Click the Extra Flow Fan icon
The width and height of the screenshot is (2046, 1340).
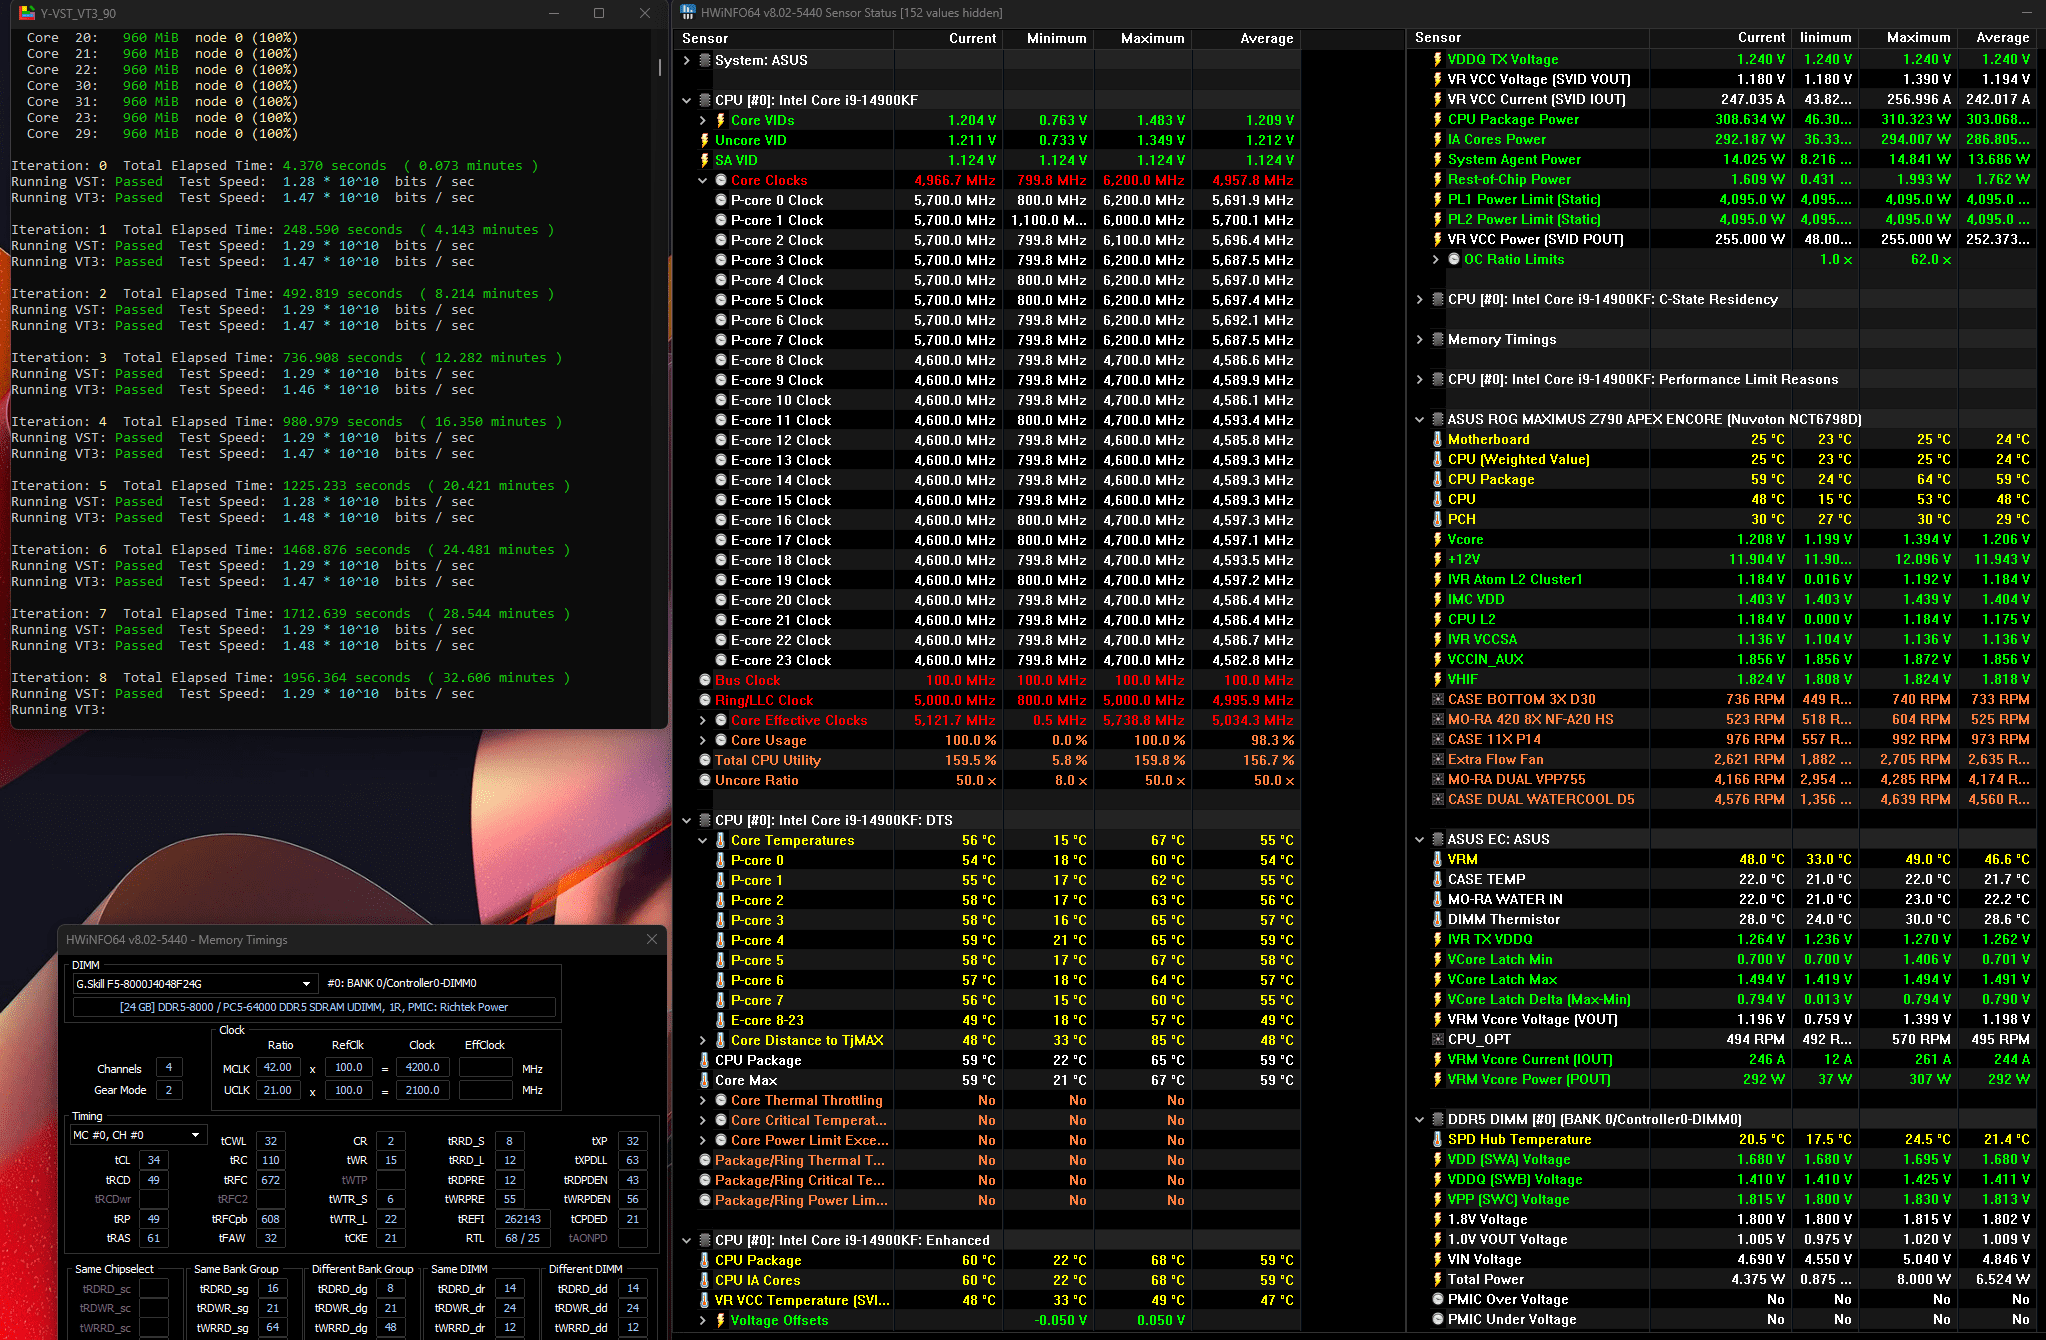[1438, 759]
